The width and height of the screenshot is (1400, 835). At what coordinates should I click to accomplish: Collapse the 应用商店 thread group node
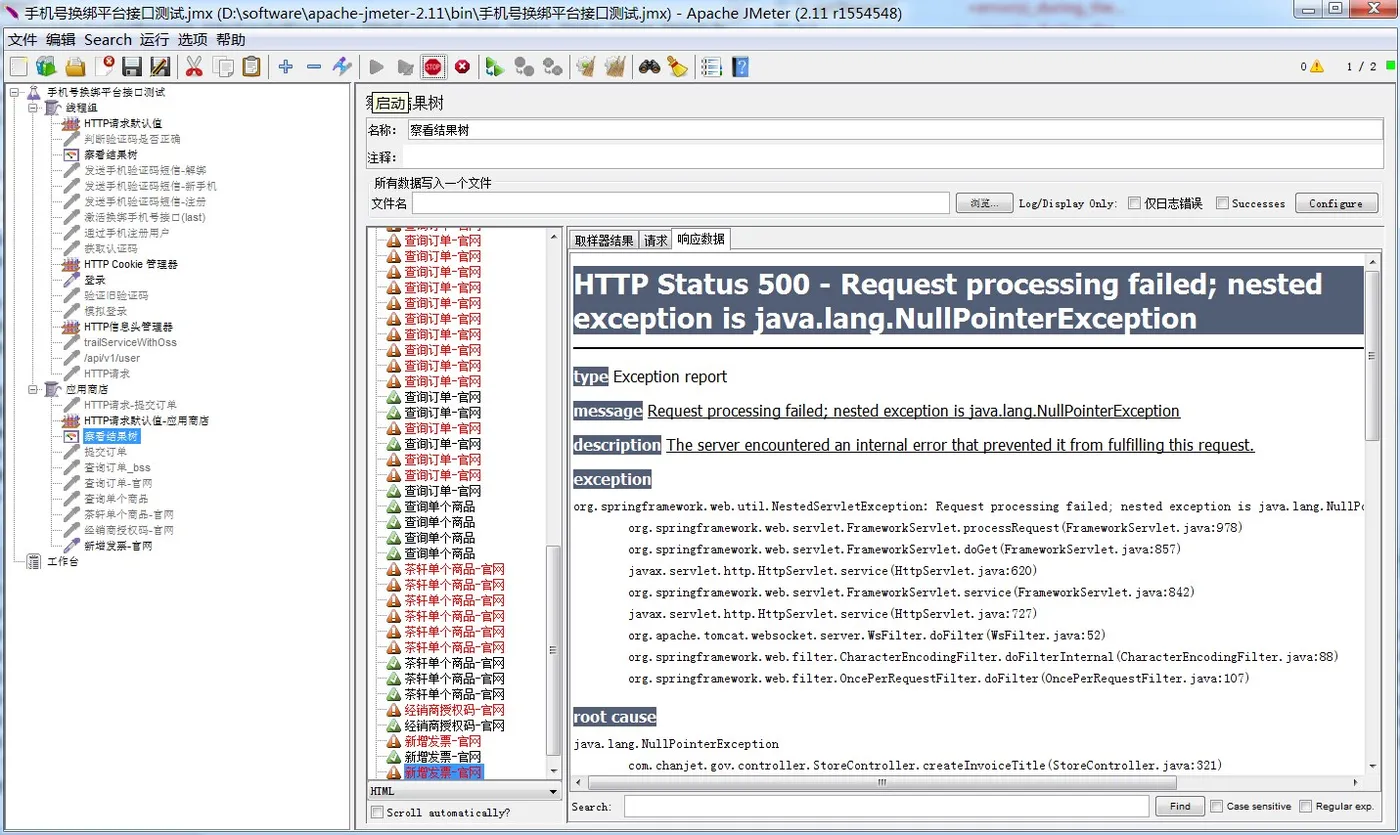point(33,389)
